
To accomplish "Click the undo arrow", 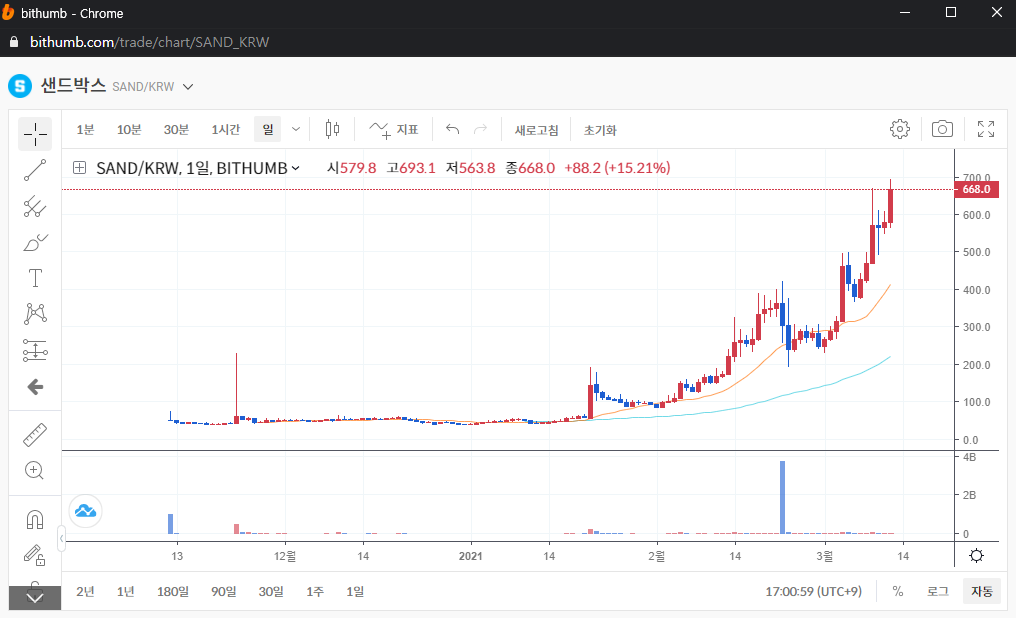I will [x=452, y=130].
